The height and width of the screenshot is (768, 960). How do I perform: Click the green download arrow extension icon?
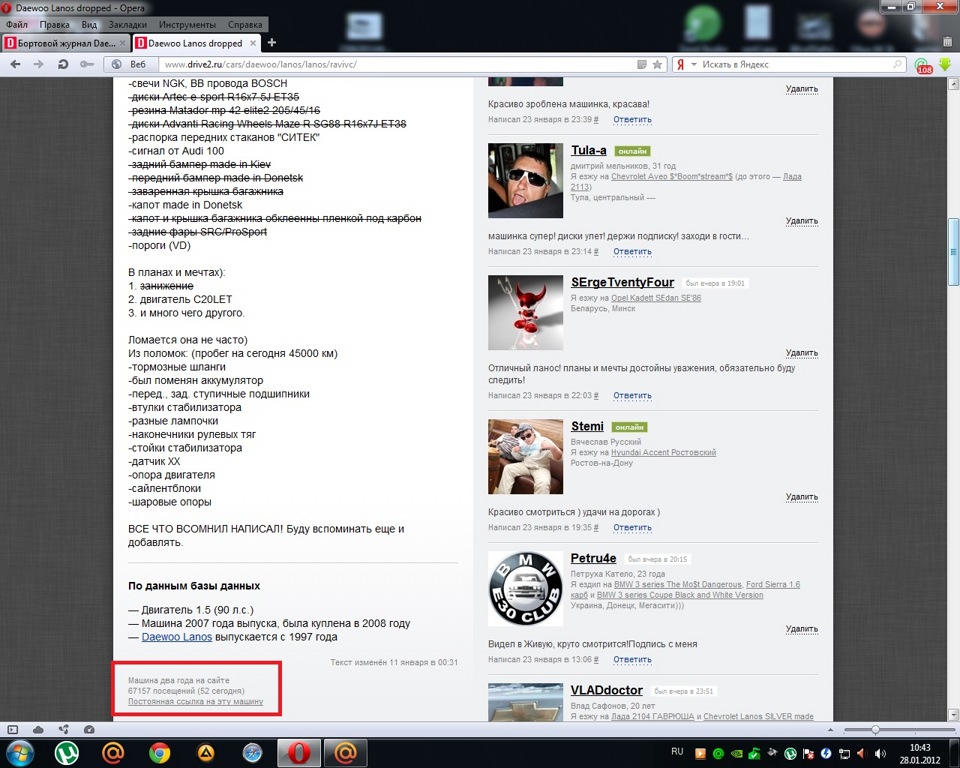click(945, 64)
